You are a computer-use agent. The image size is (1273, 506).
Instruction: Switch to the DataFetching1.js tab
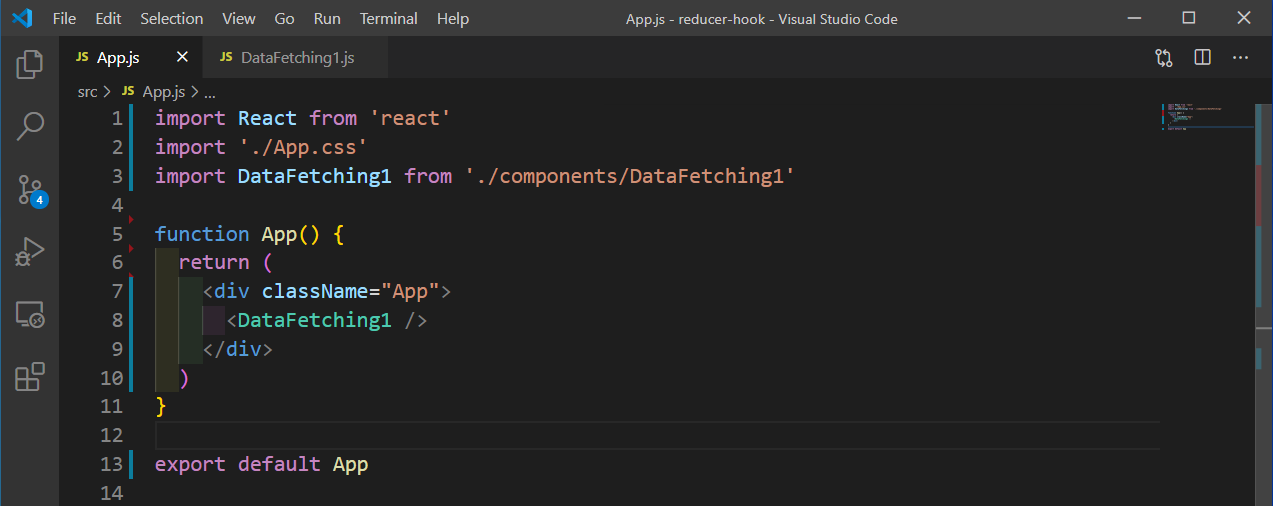tap(296, 58)
